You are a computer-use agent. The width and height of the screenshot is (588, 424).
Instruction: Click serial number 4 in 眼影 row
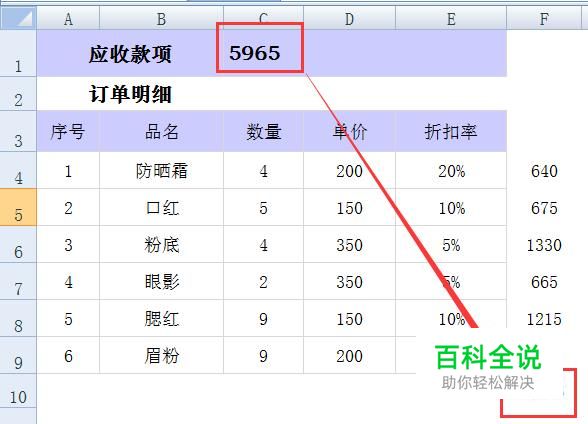pyautogui.click(x=68, y=281)
